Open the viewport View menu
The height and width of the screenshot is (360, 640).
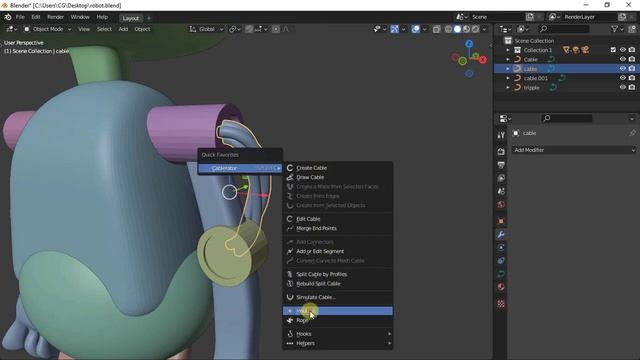click(84, 29)
